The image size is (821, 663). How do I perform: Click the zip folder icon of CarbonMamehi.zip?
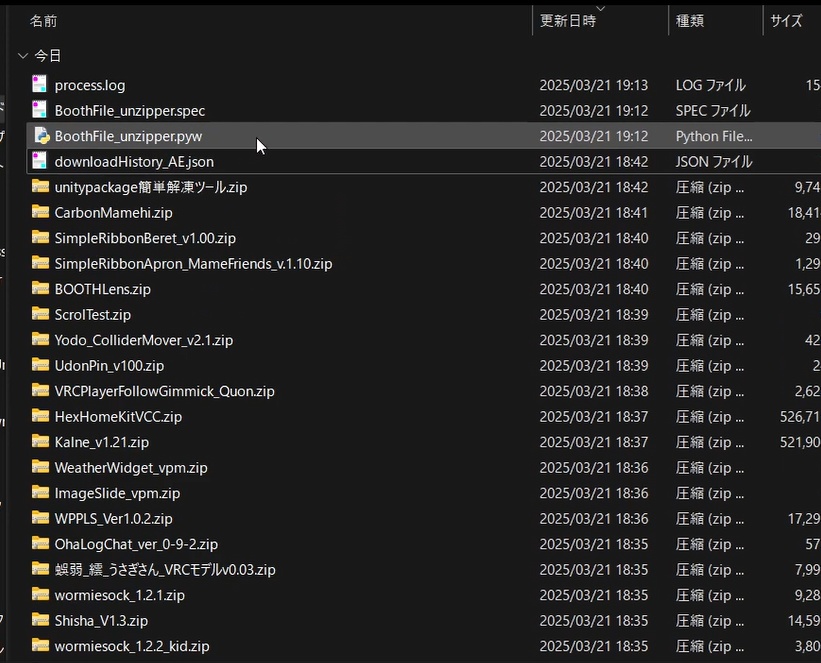40,212
